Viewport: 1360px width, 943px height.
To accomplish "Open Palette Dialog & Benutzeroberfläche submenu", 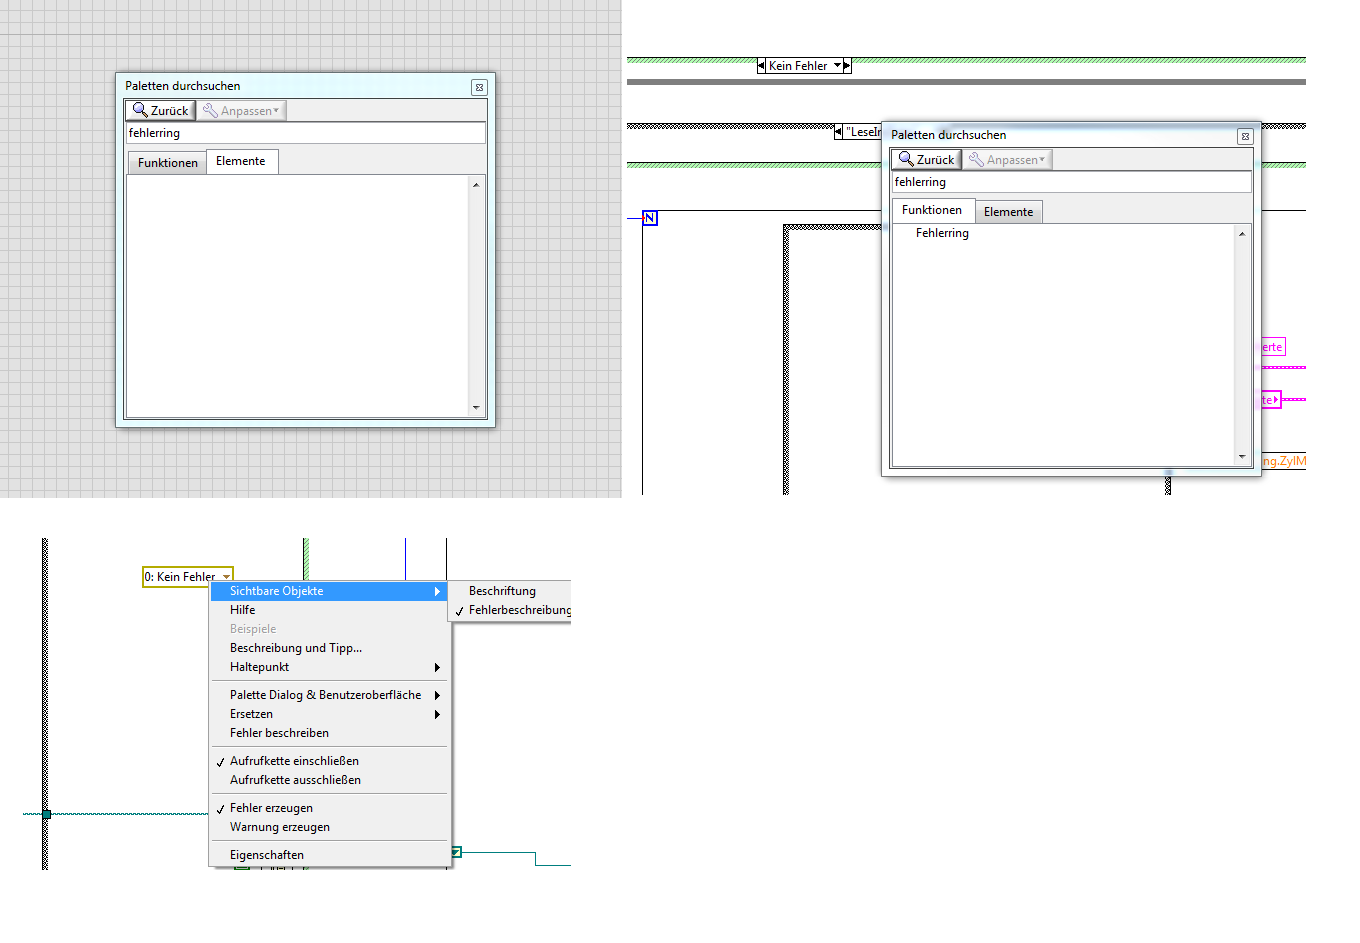I will coord(329,695).
